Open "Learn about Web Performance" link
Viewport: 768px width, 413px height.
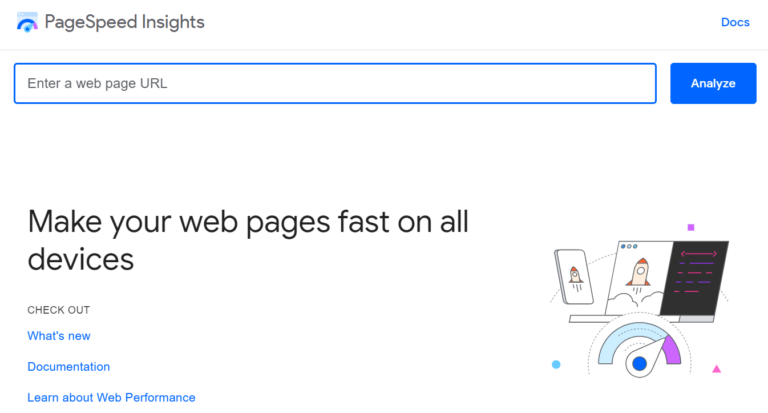pyautogui.click(x=111, y=398)
